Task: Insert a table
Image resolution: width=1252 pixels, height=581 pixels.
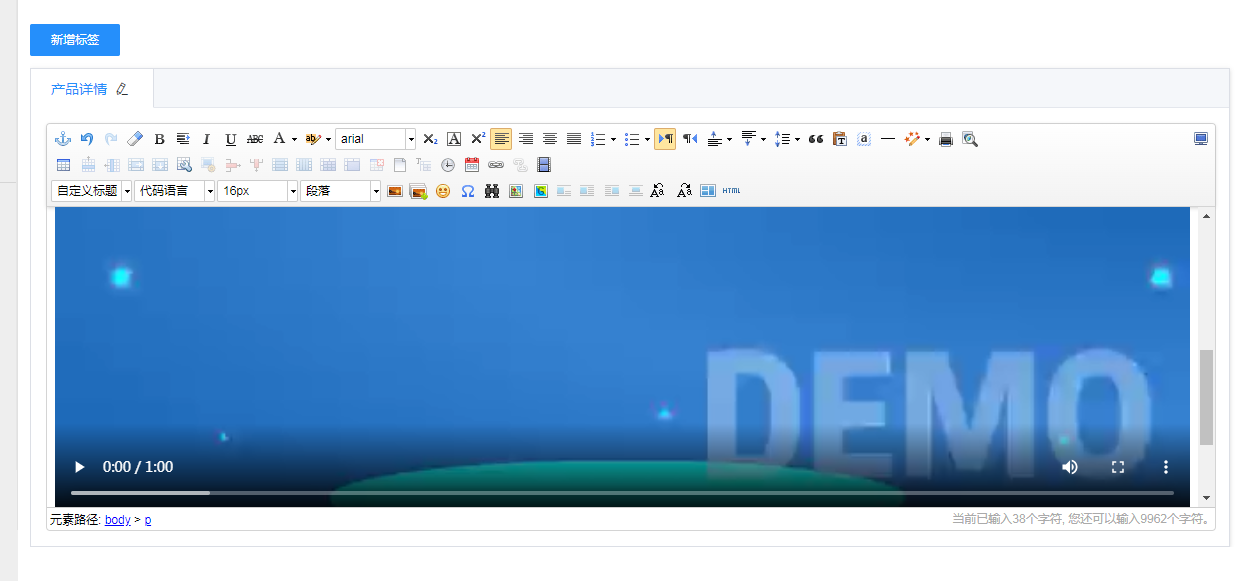Action: [x=63, y=165]
